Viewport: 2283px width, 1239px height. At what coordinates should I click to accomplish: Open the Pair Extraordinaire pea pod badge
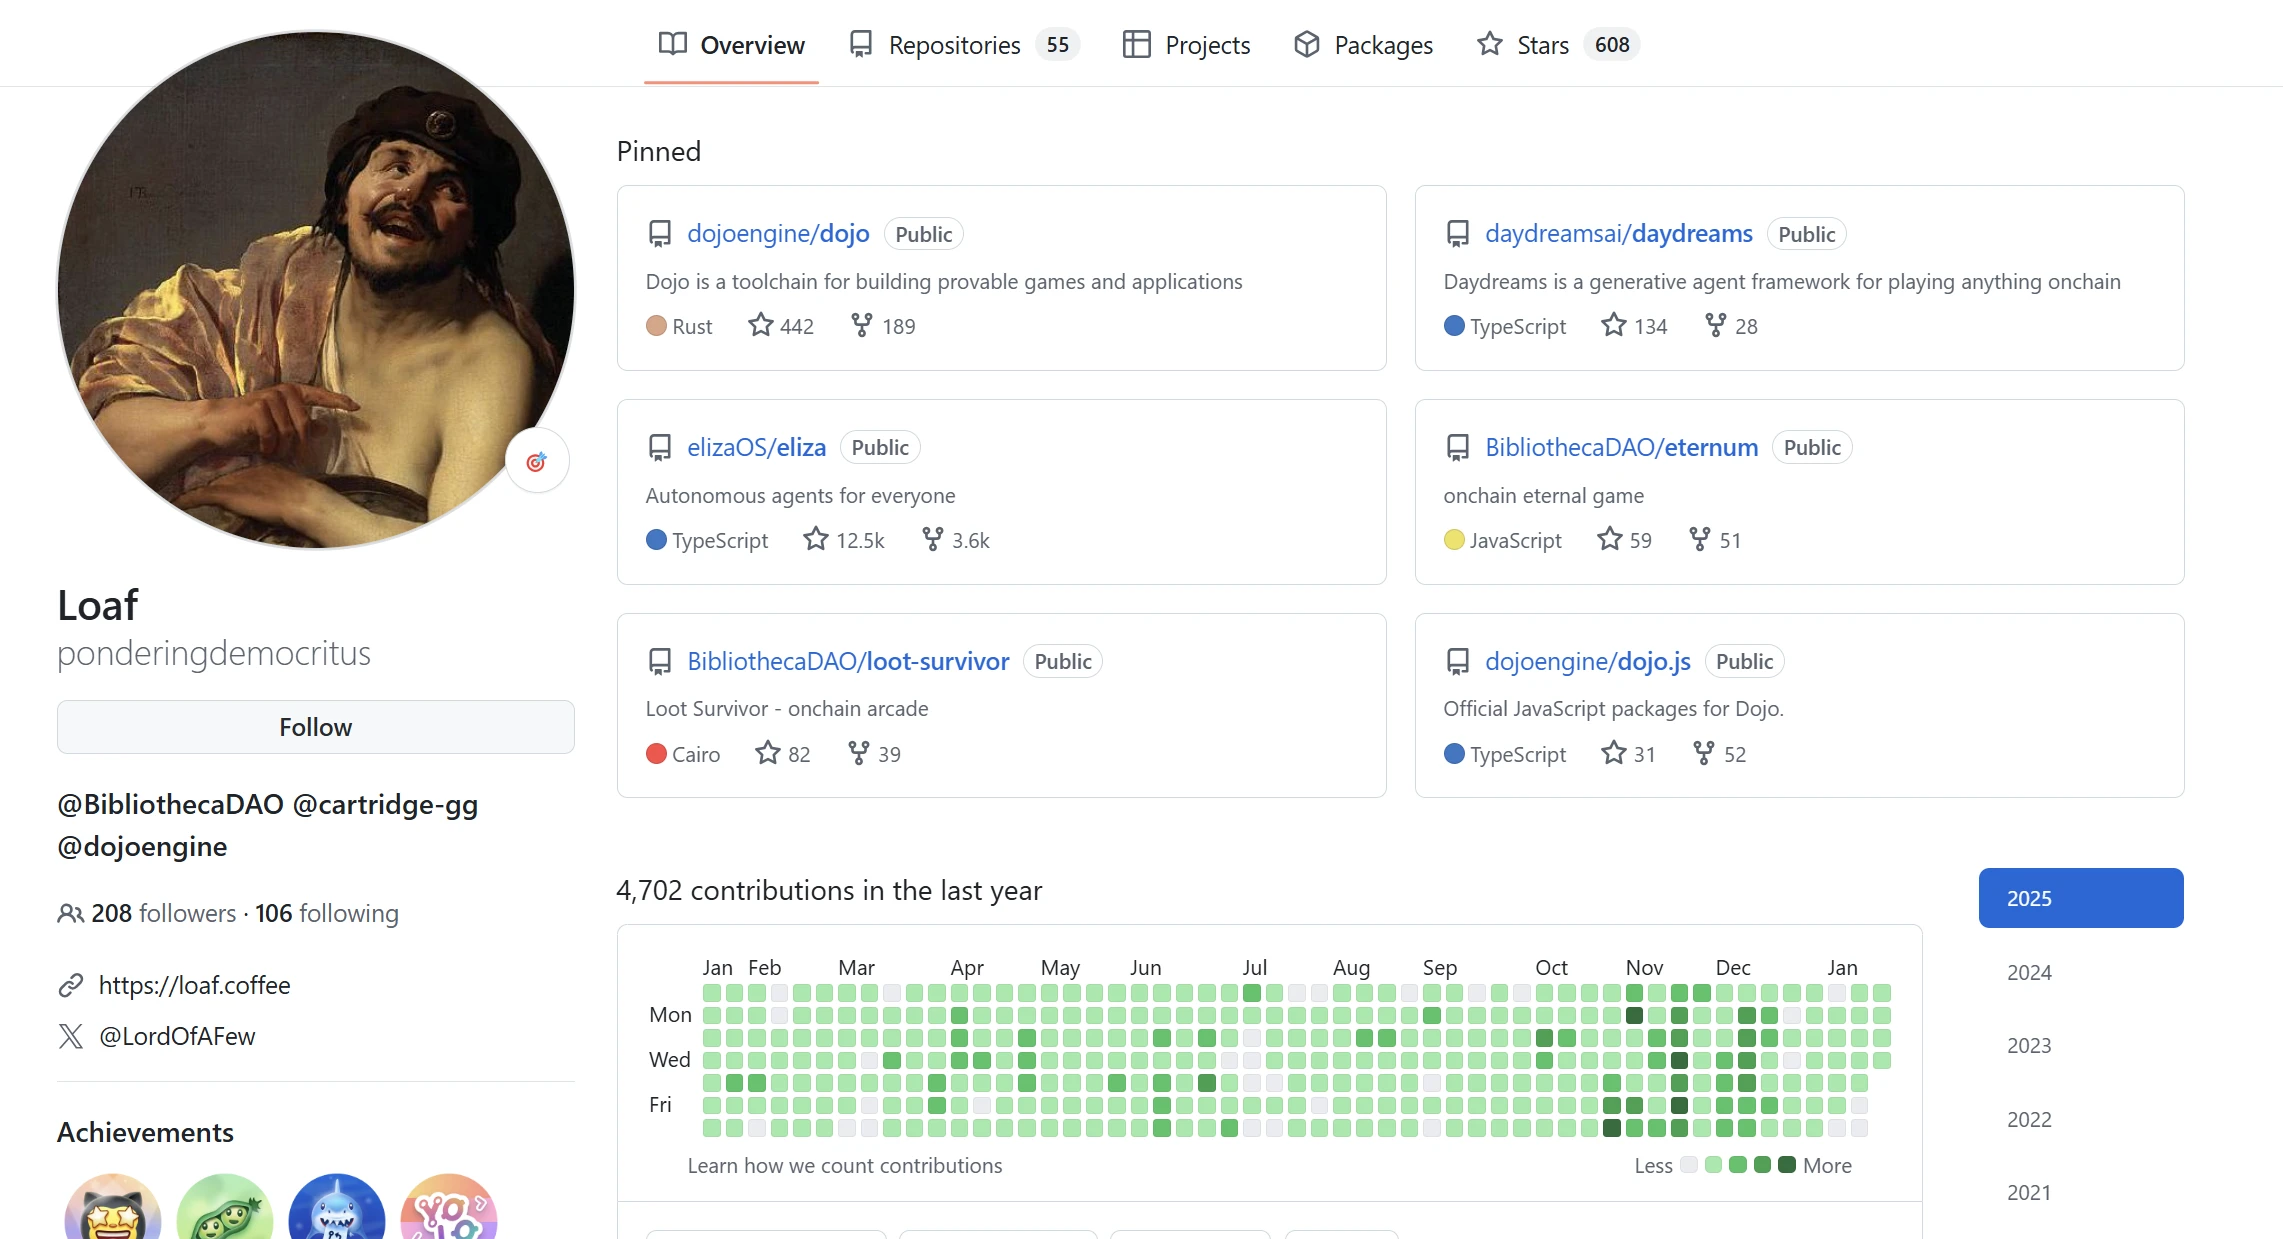tap(225, 1213)
